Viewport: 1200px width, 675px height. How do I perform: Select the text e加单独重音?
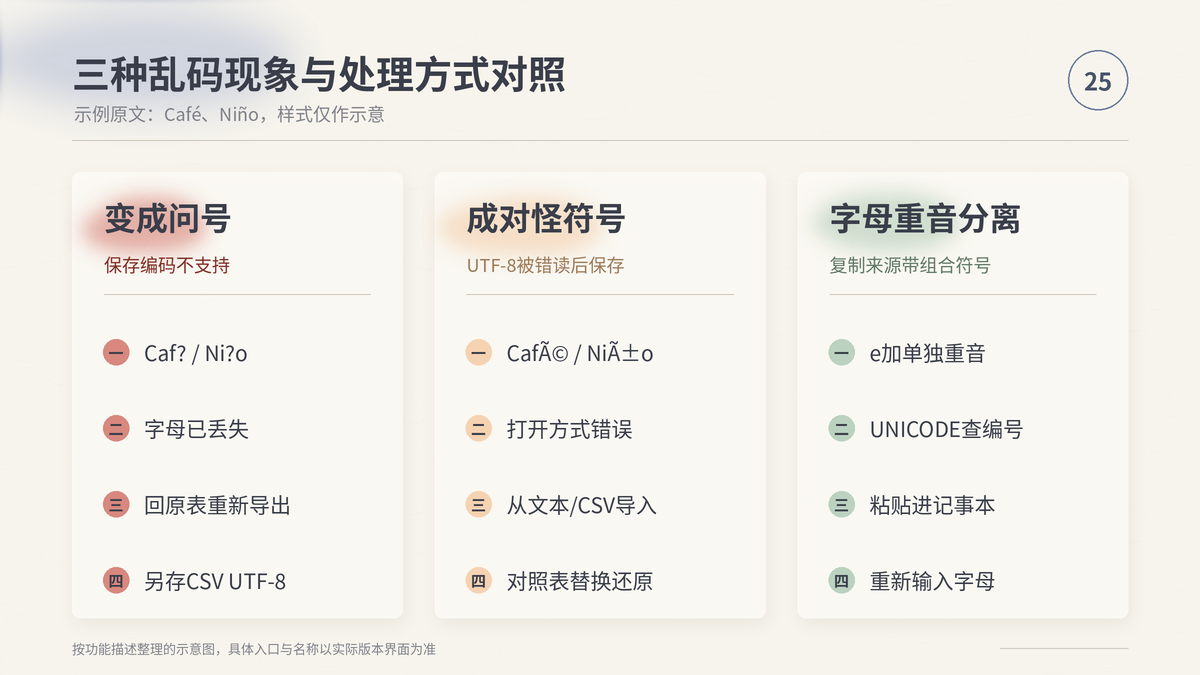point(928,353)
